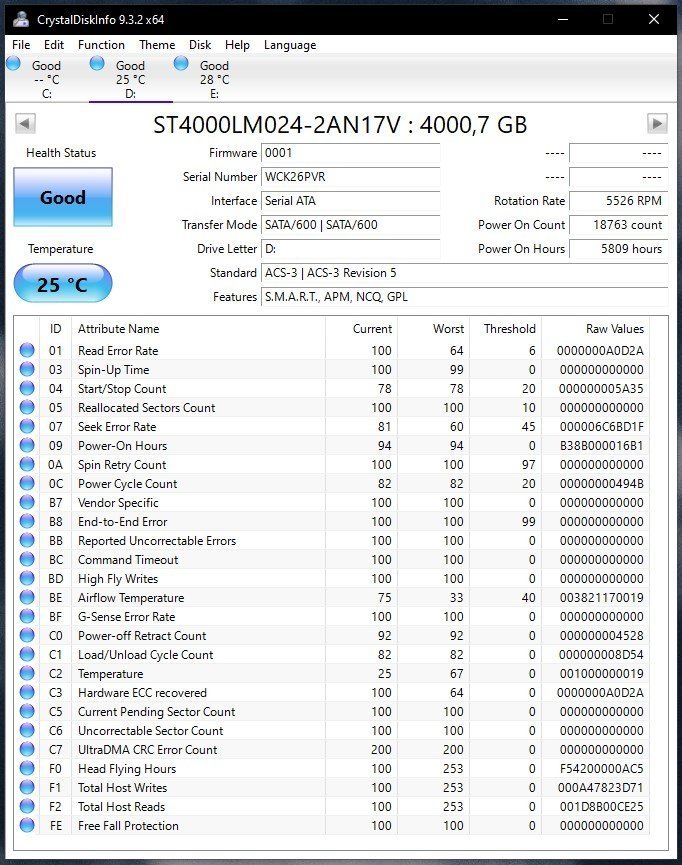Click the Power On Hours value 5809 hours
The height and width of the screenshot is (865, 682).
(x=619, y=249)
